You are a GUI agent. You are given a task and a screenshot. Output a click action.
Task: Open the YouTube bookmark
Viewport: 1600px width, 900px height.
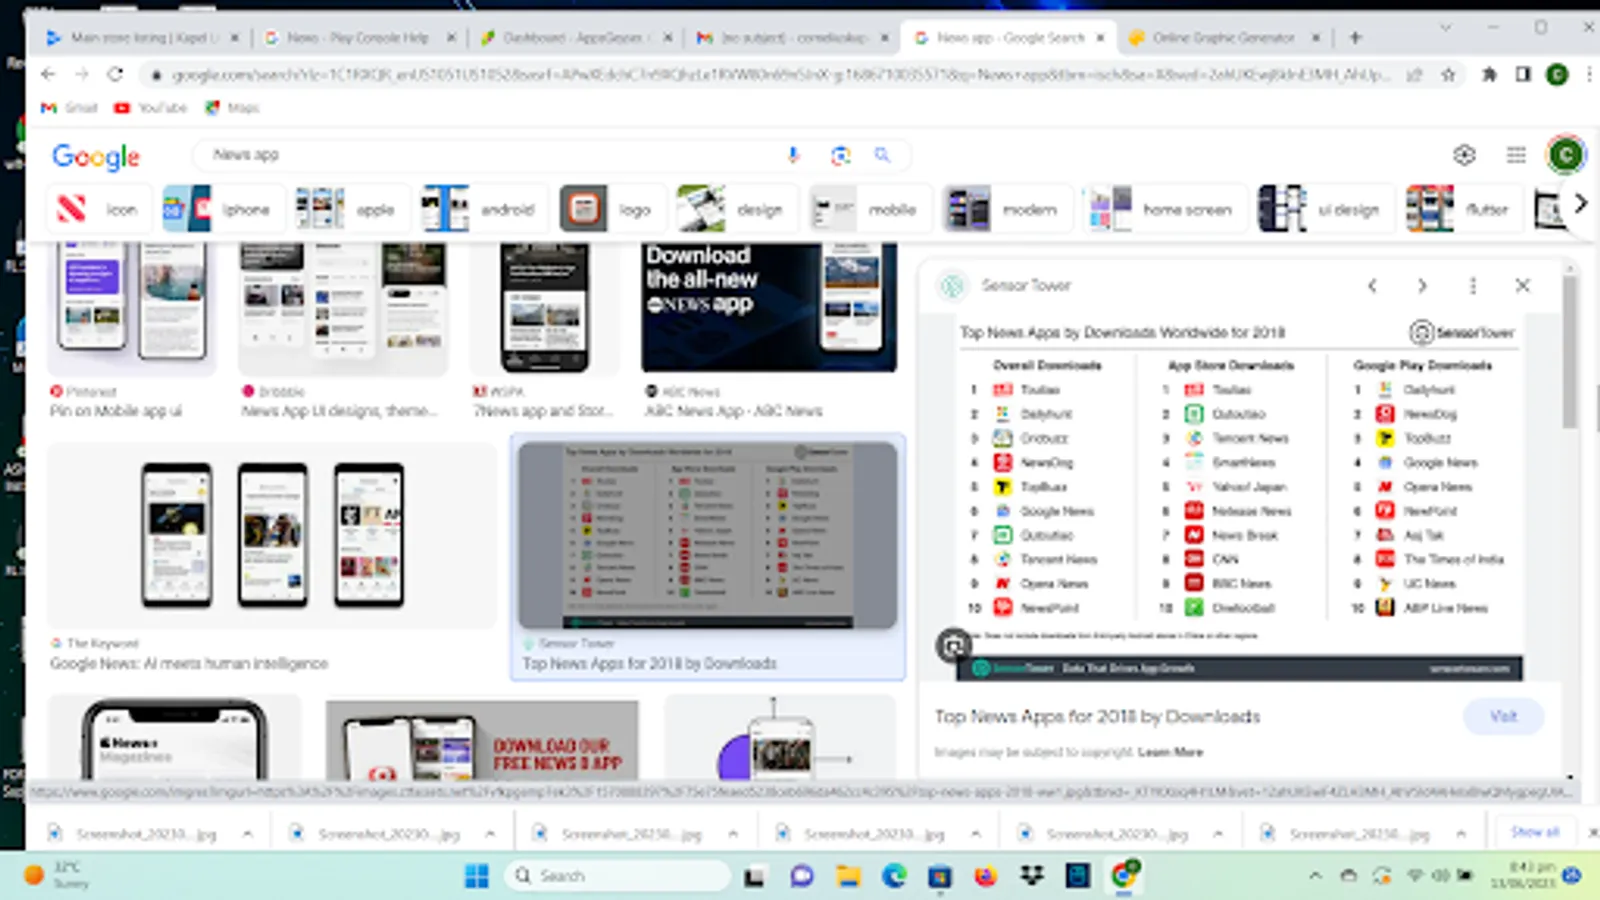click(x=151, y=108)
